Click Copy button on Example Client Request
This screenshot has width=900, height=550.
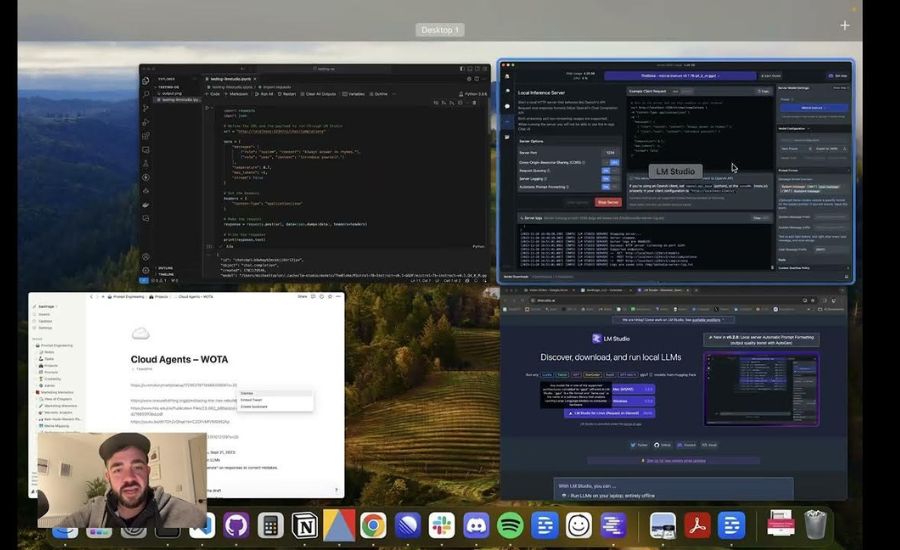763,91
